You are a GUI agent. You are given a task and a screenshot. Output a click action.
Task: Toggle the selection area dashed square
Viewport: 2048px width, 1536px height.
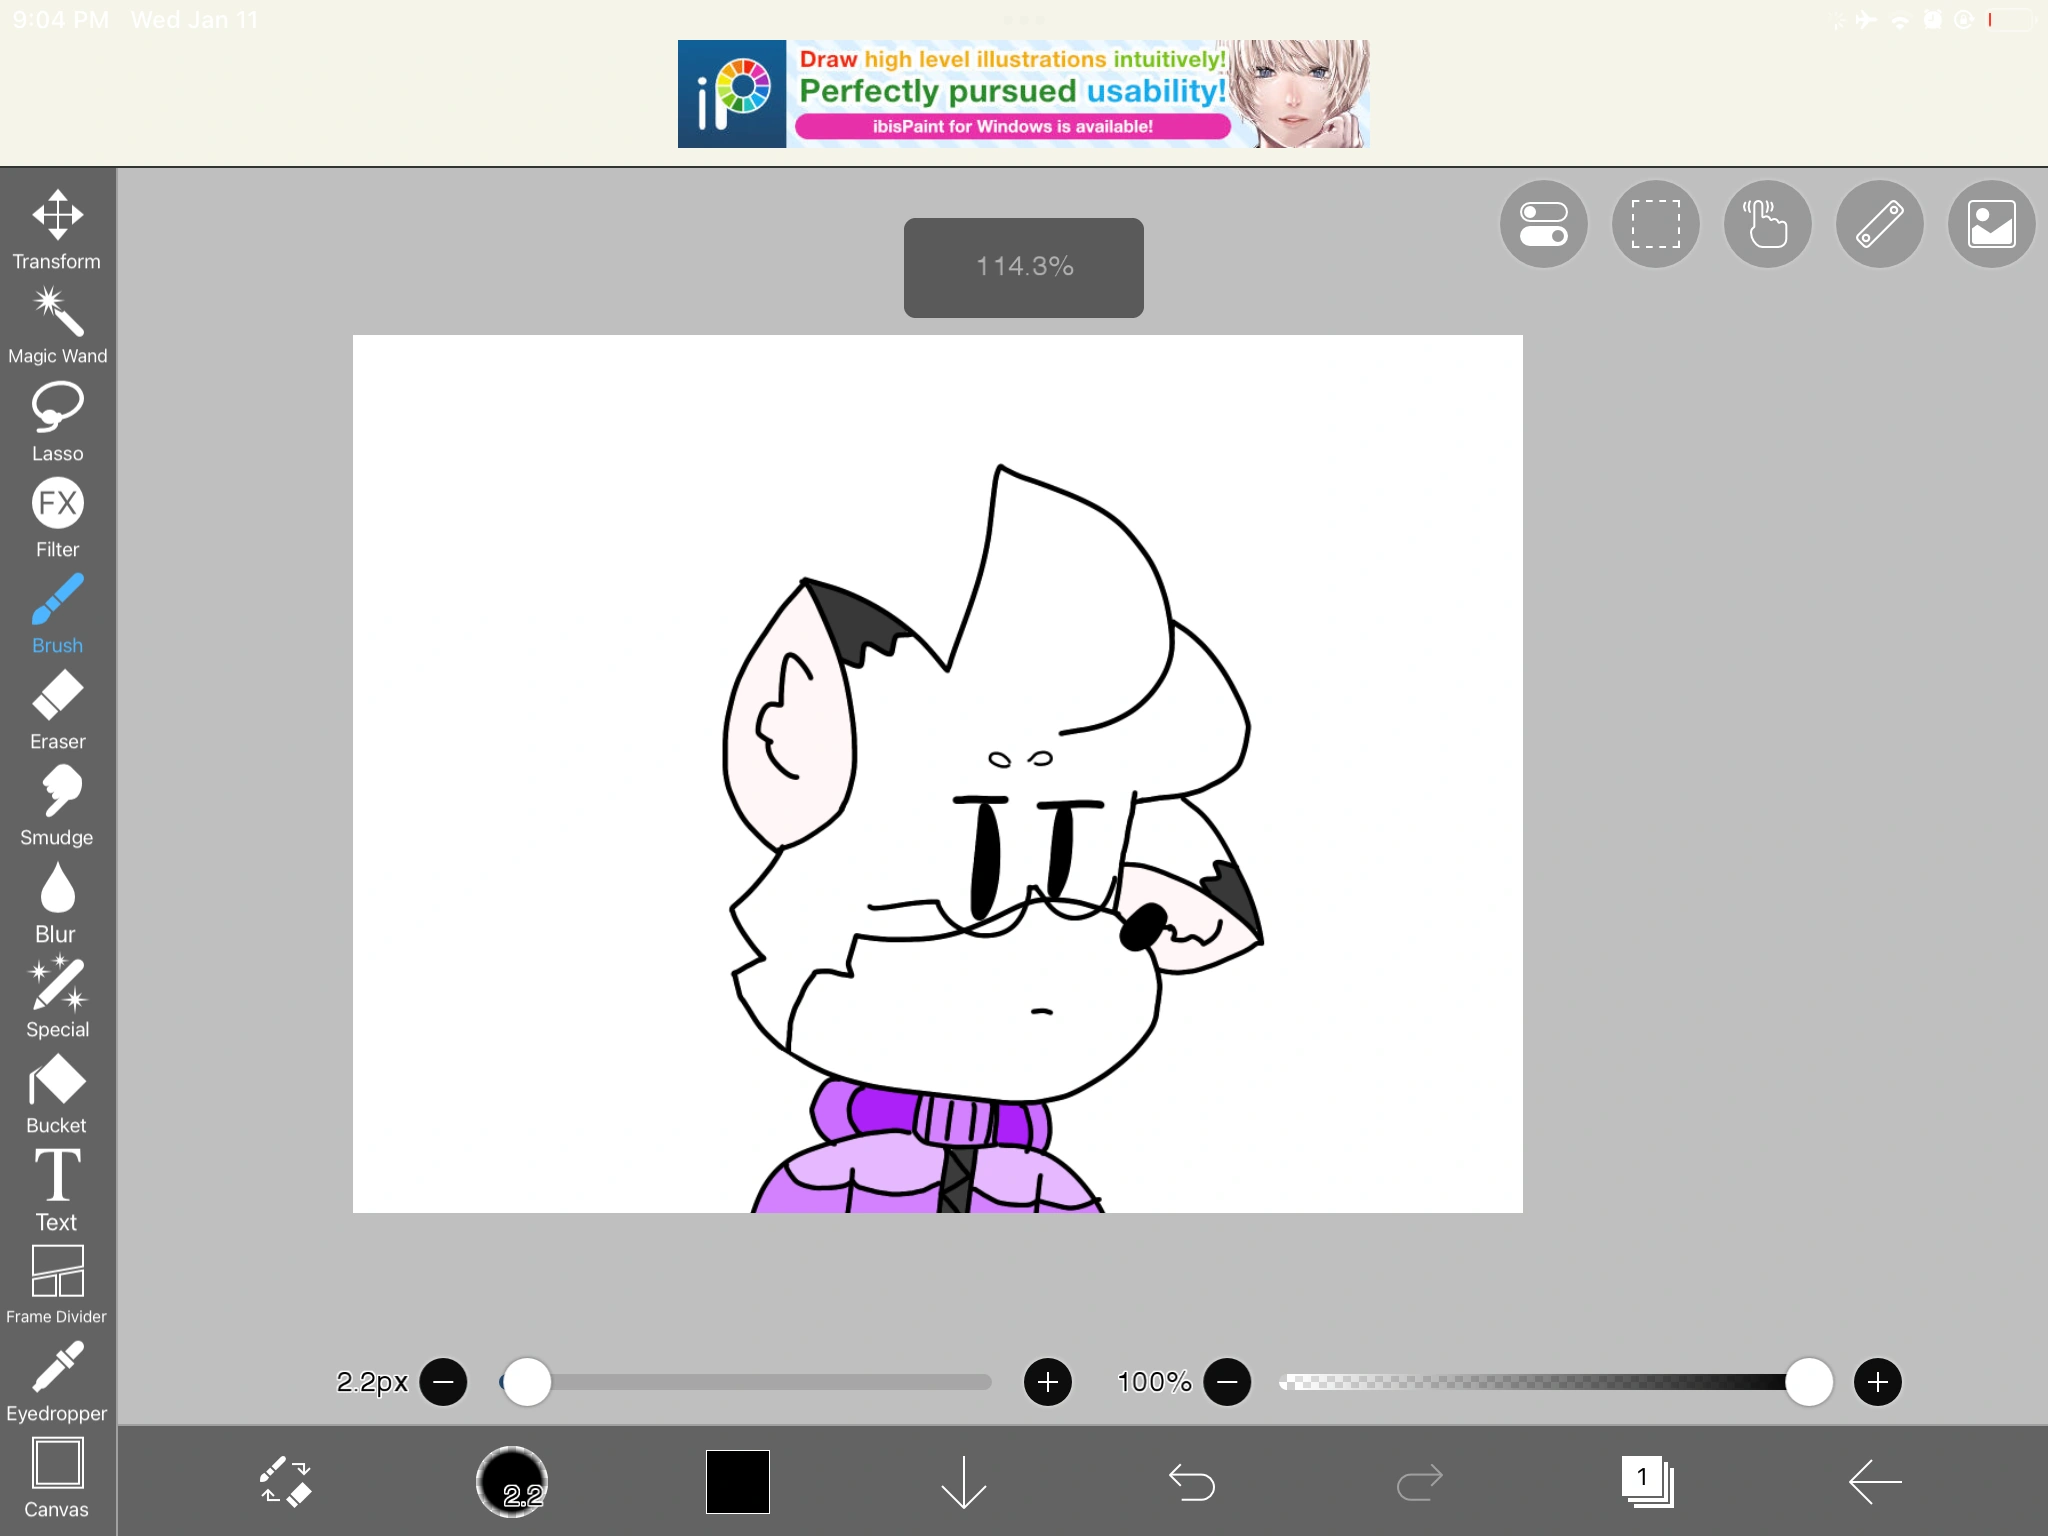click(1655, 224)
